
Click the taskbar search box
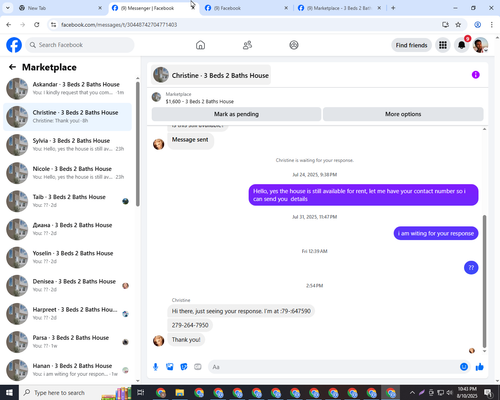(75, 393)
